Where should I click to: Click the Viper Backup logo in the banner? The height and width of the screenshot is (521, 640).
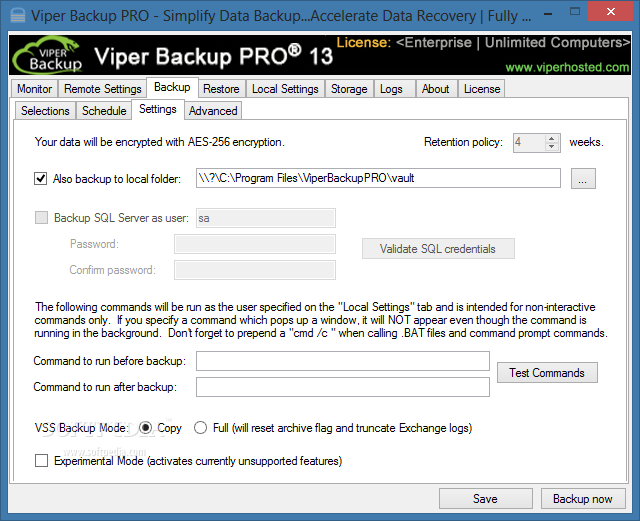(x=47, y=56)
